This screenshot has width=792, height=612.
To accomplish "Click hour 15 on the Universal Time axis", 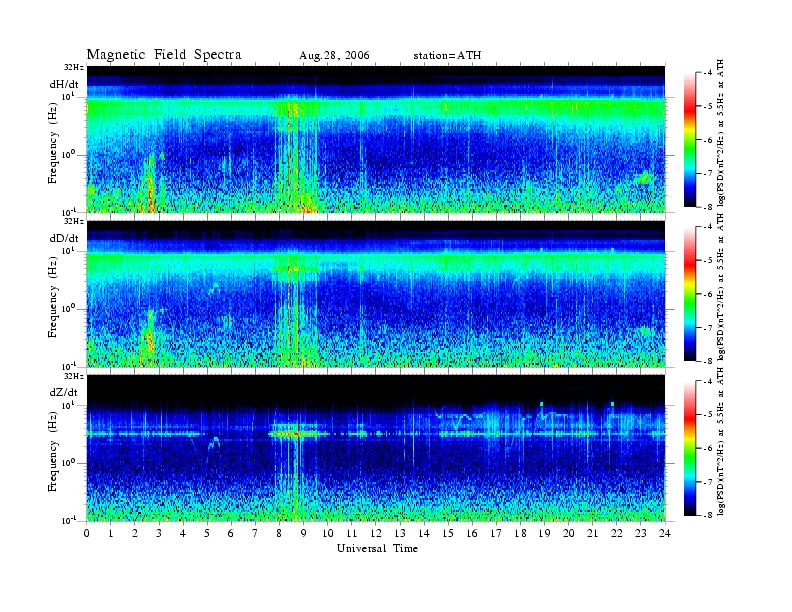I will point(448,533).
